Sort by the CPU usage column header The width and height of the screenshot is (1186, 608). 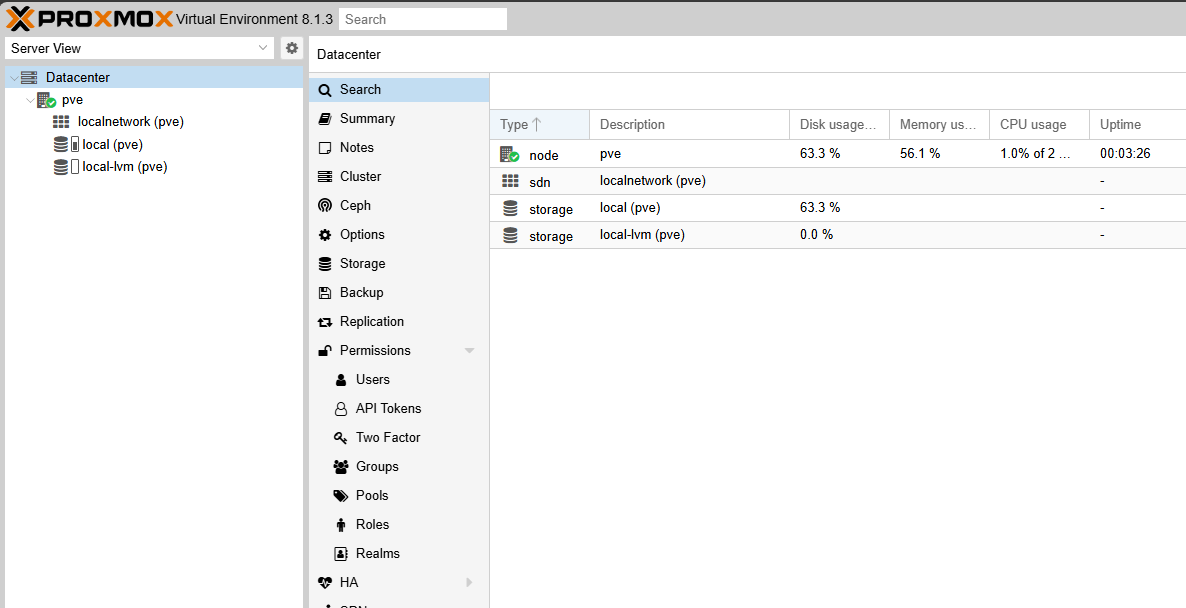[1039, 125]
